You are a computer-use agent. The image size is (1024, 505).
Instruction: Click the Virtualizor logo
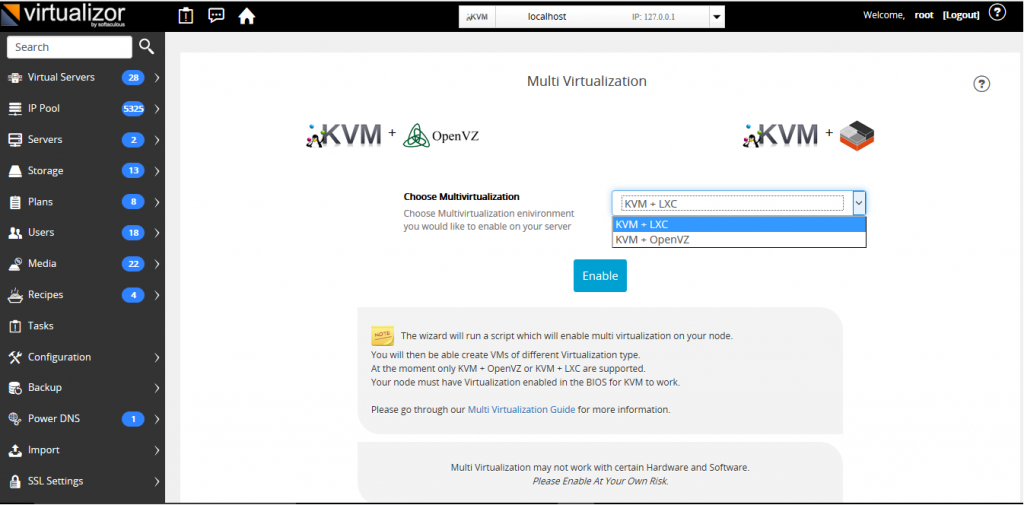(x=64, y=16)
